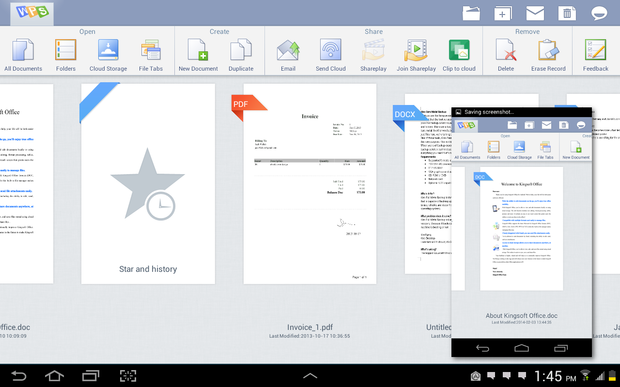The image size is (620, 387).
Task: Click Clip to cloud
Action: pos(459,55)
